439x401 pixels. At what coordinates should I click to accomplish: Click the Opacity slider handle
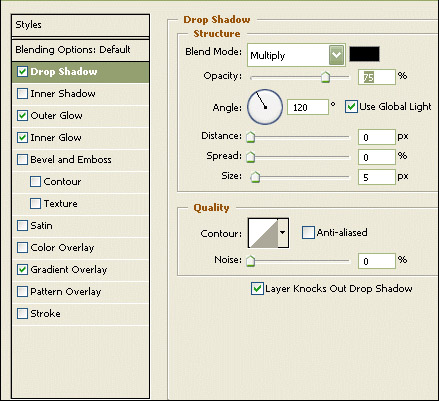325,77
